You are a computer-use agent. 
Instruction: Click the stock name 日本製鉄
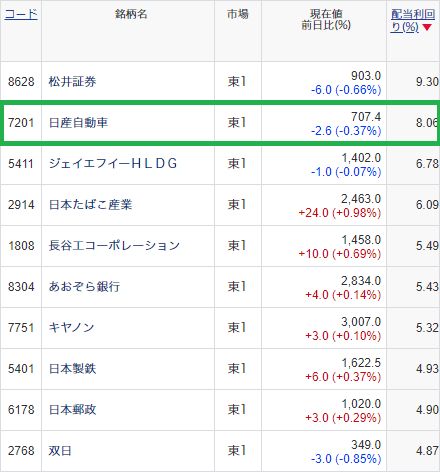coord(72,369)
